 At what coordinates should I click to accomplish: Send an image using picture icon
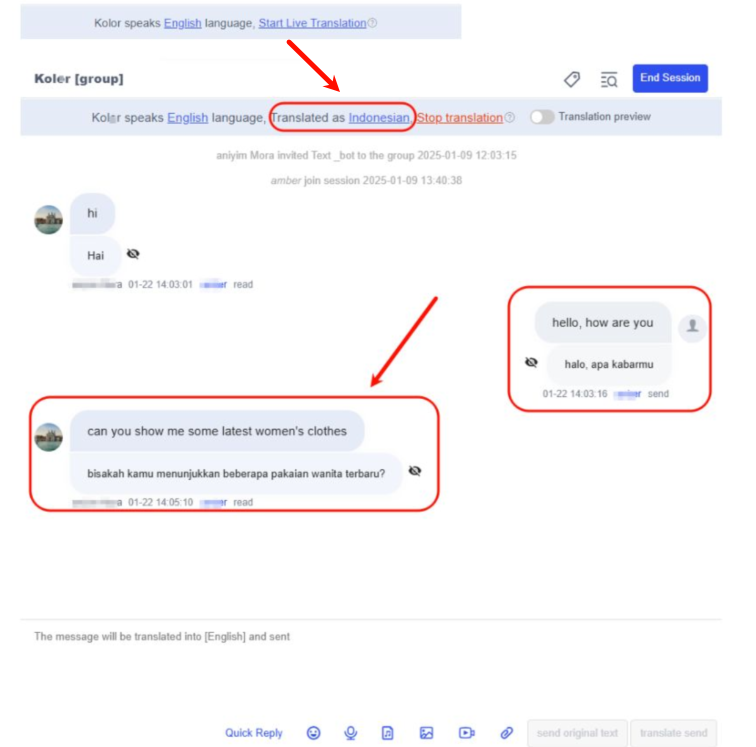click(x=426, y=733)
